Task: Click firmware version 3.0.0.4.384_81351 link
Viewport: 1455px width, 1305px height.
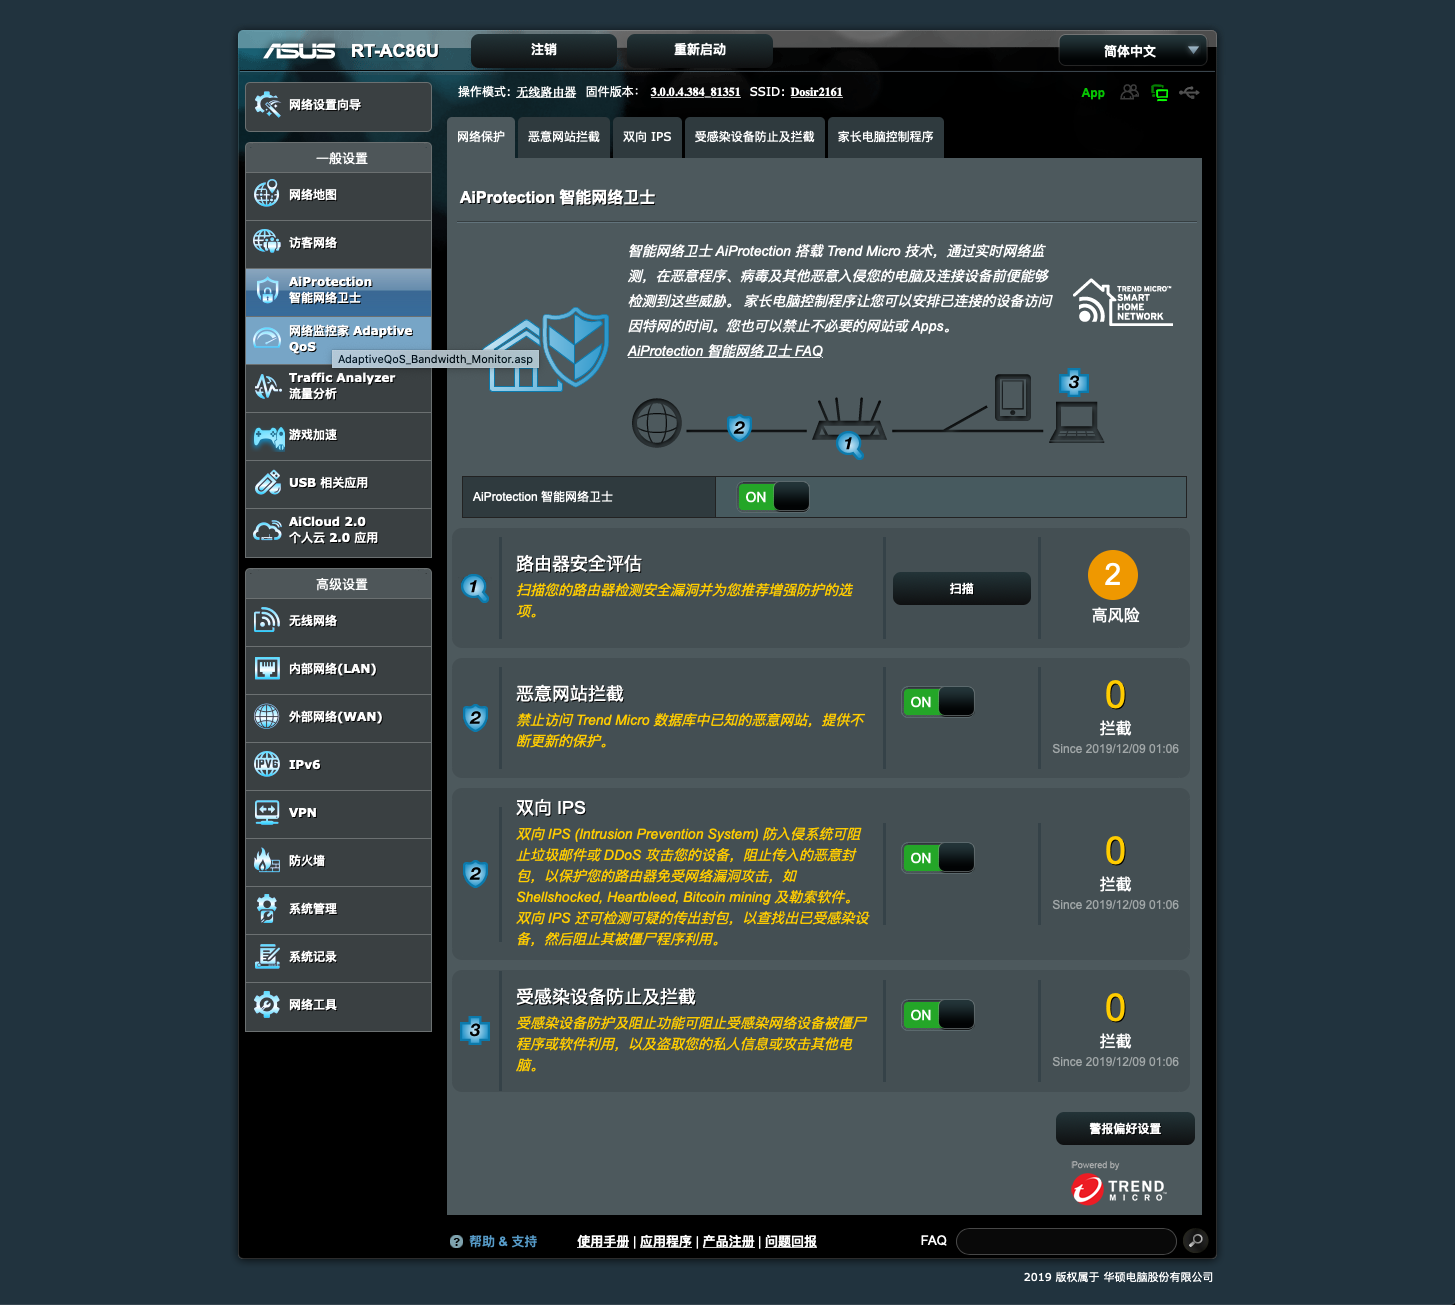Action: (695, 92)
